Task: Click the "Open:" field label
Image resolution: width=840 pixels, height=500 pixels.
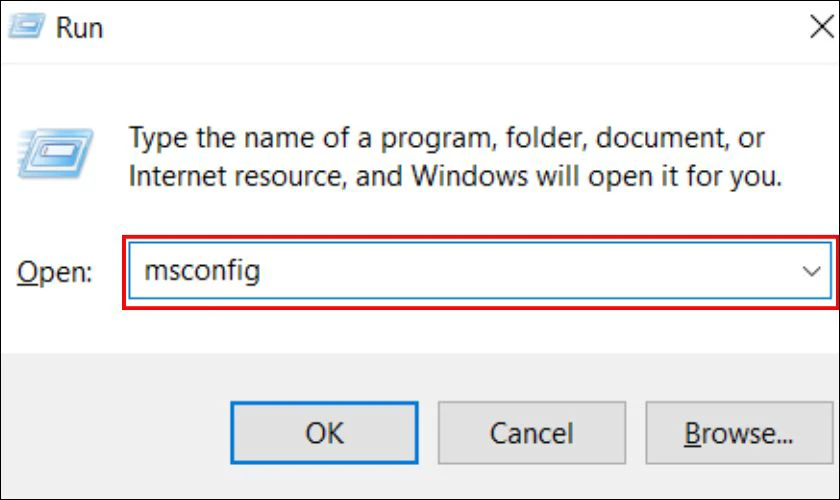Action: (55, 272)
